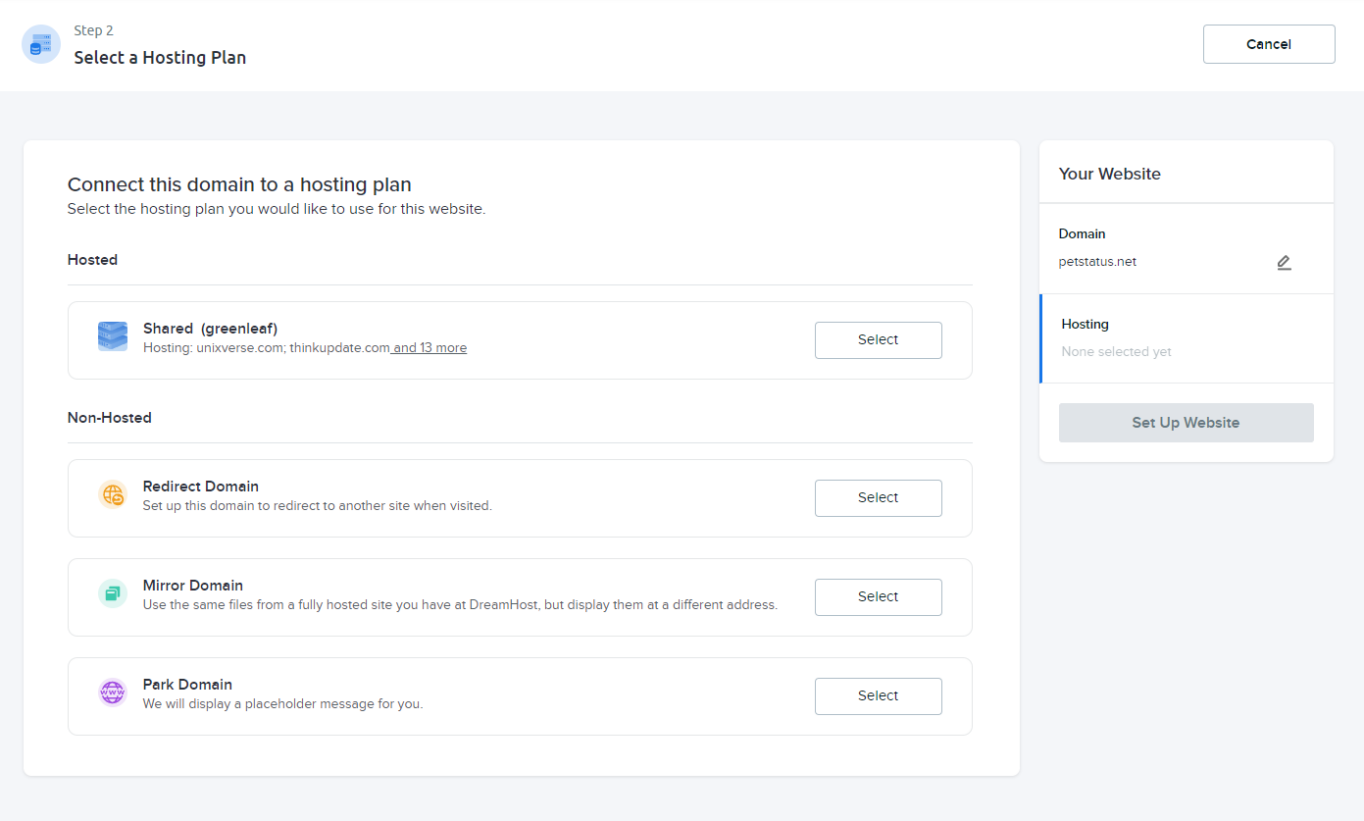Click the petstatus.net domain name
Screen dimensions: 1364x821
pyautogui.click(x=1097, y=261)
